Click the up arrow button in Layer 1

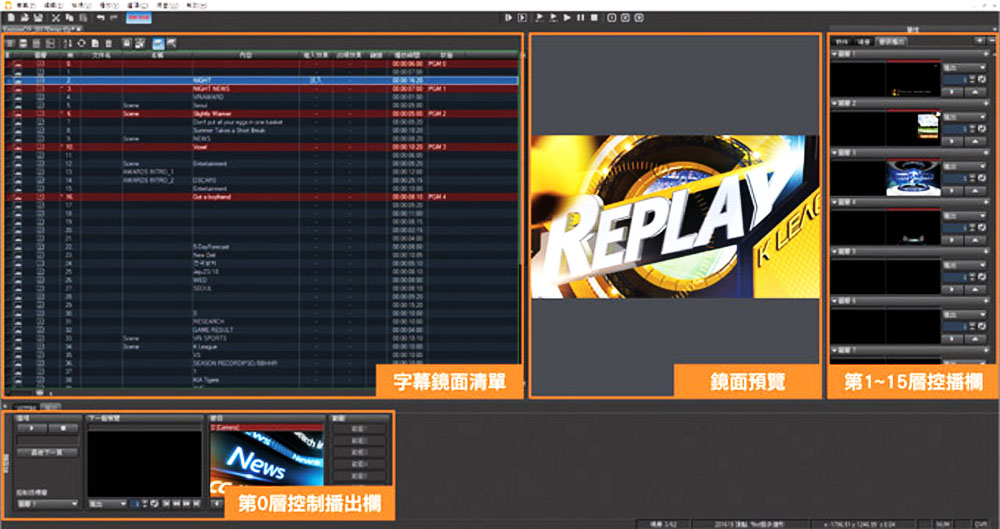tap(976, 92)
